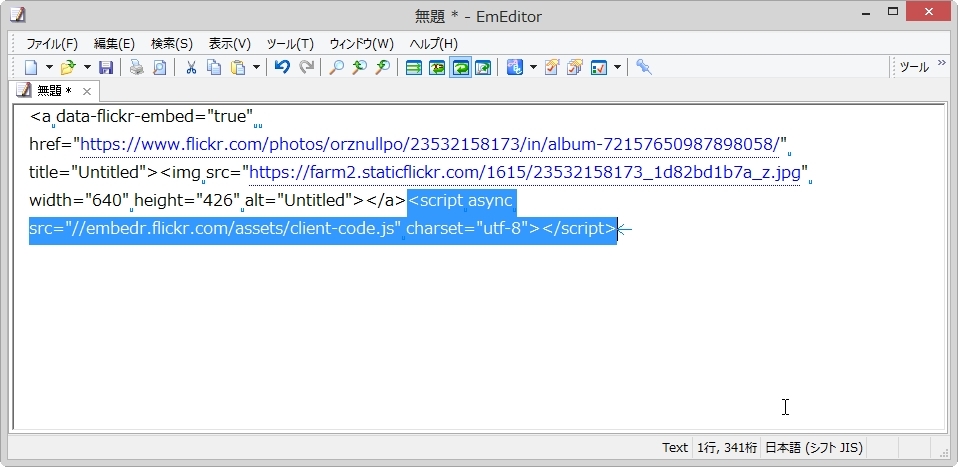Expand the Configurations dropdown arrow
Image resolution: width=958 pixels, height=467 pixels.
point(533,67)
